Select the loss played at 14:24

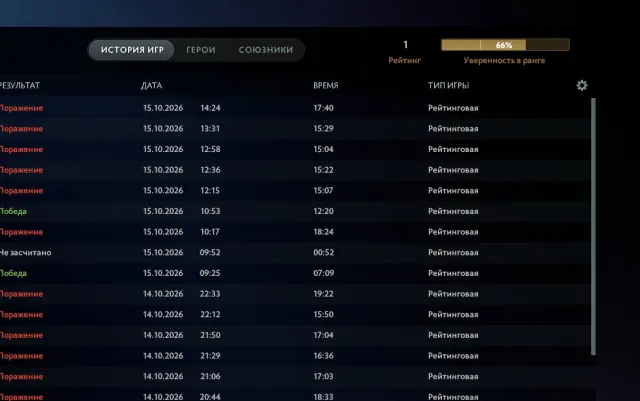coord(295,108)
